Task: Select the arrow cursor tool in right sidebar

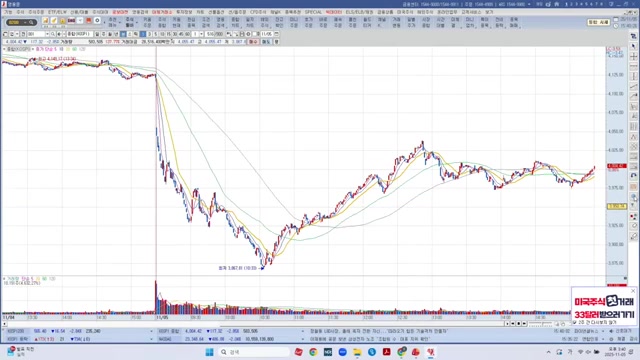Action: (x=633, y=46)
